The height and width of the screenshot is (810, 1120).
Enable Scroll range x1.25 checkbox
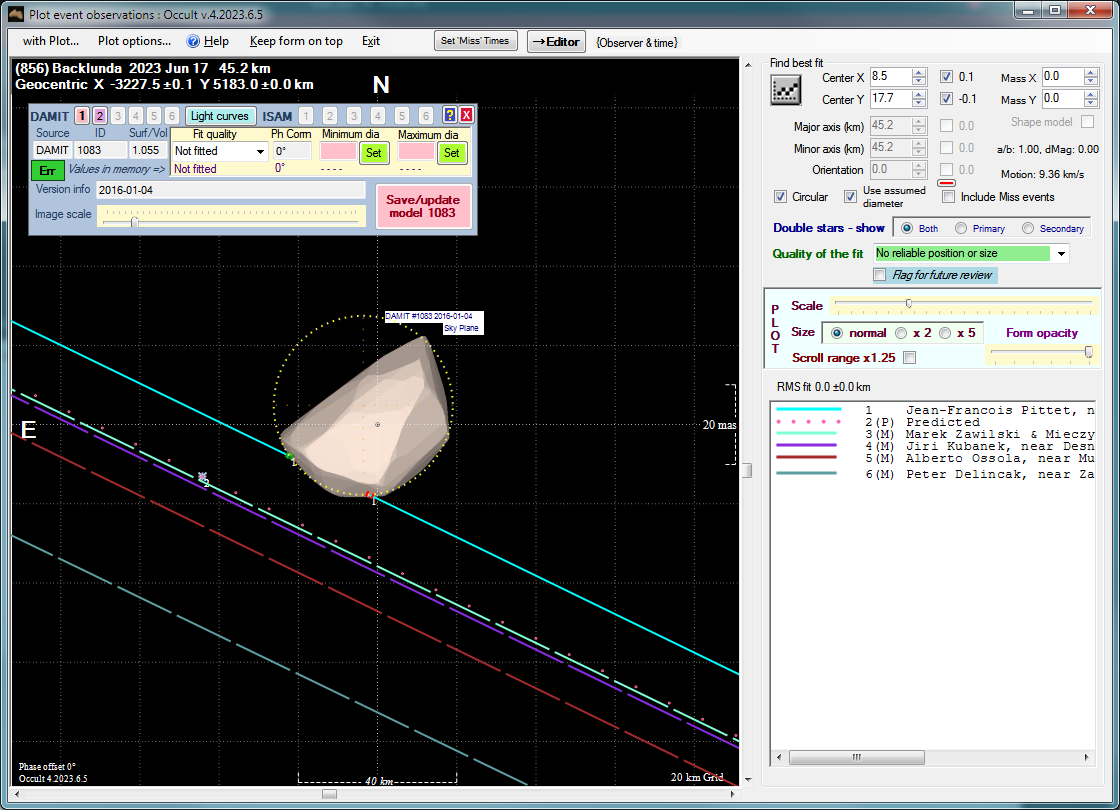point(909,358)
